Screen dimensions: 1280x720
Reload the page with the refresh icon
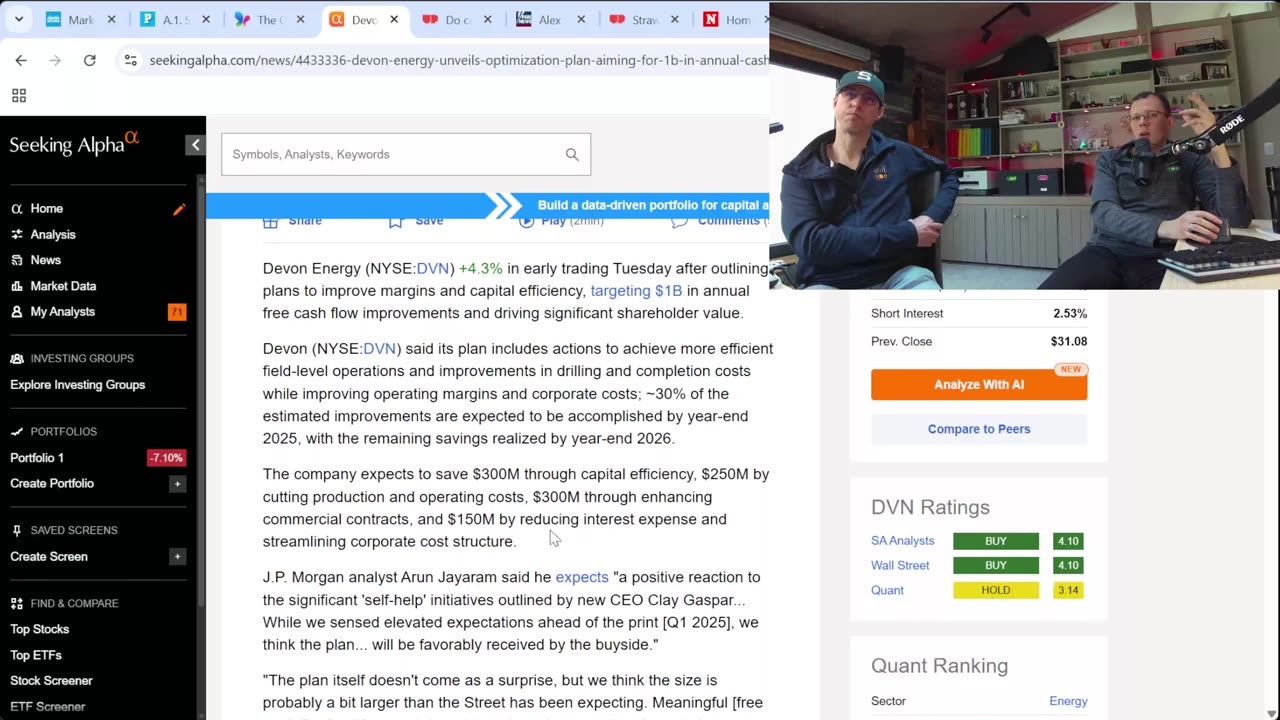point(89,60)
